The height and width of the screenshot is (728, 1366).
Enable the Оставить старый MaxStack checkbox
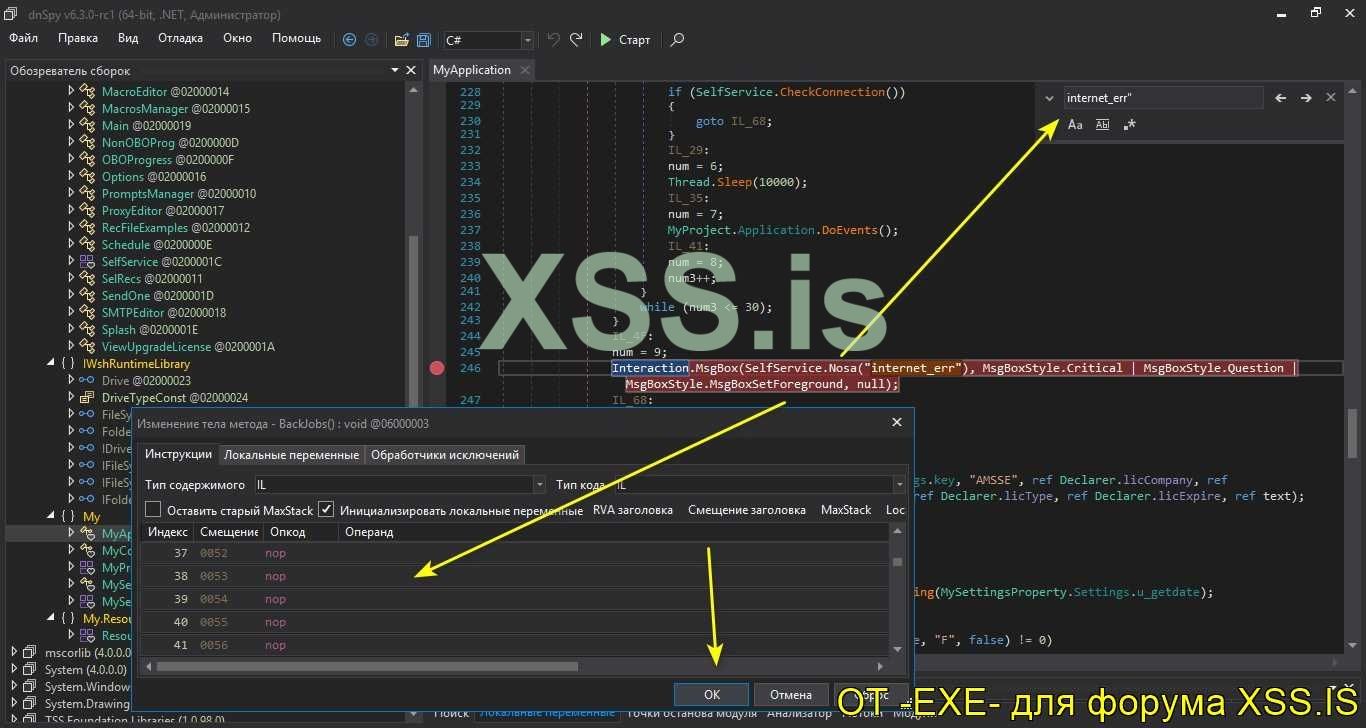coord(153,510)
